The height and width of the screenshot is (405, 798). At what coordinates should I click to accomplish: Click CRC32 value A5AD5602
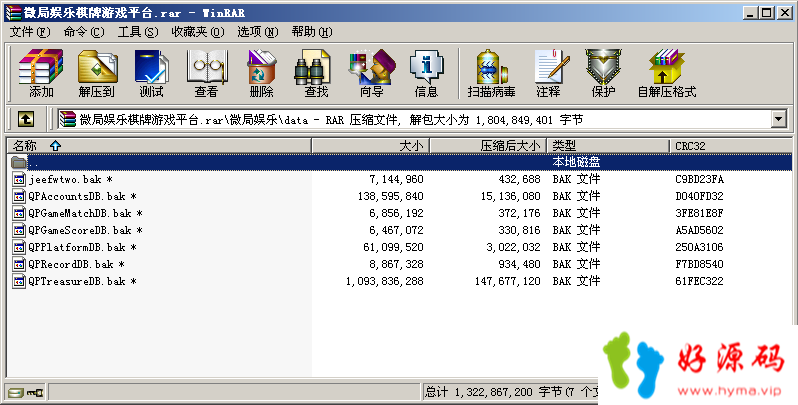click(x=699, y=230)
